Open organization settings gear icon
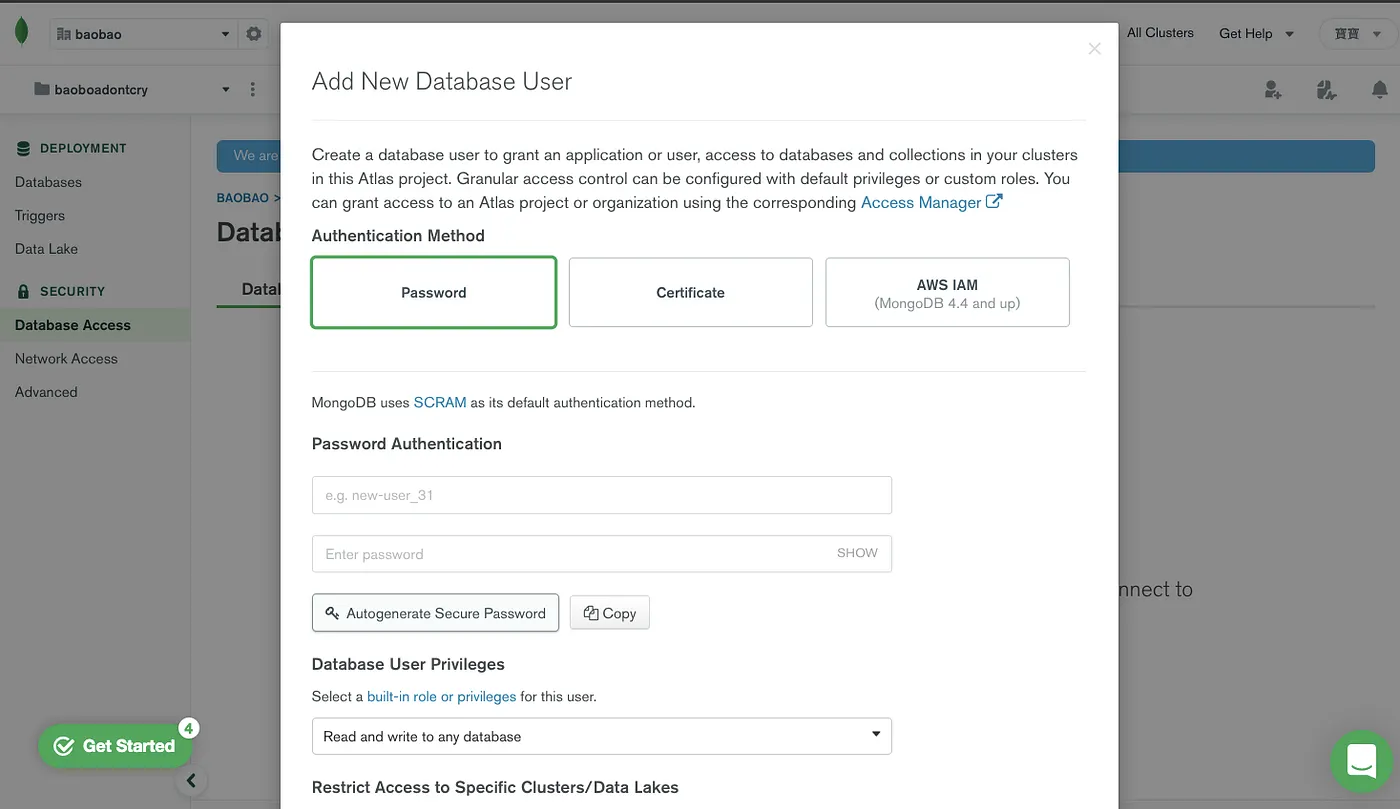Screen dimensions: 1400x809 pyautogui.click(x=254, y=33)
